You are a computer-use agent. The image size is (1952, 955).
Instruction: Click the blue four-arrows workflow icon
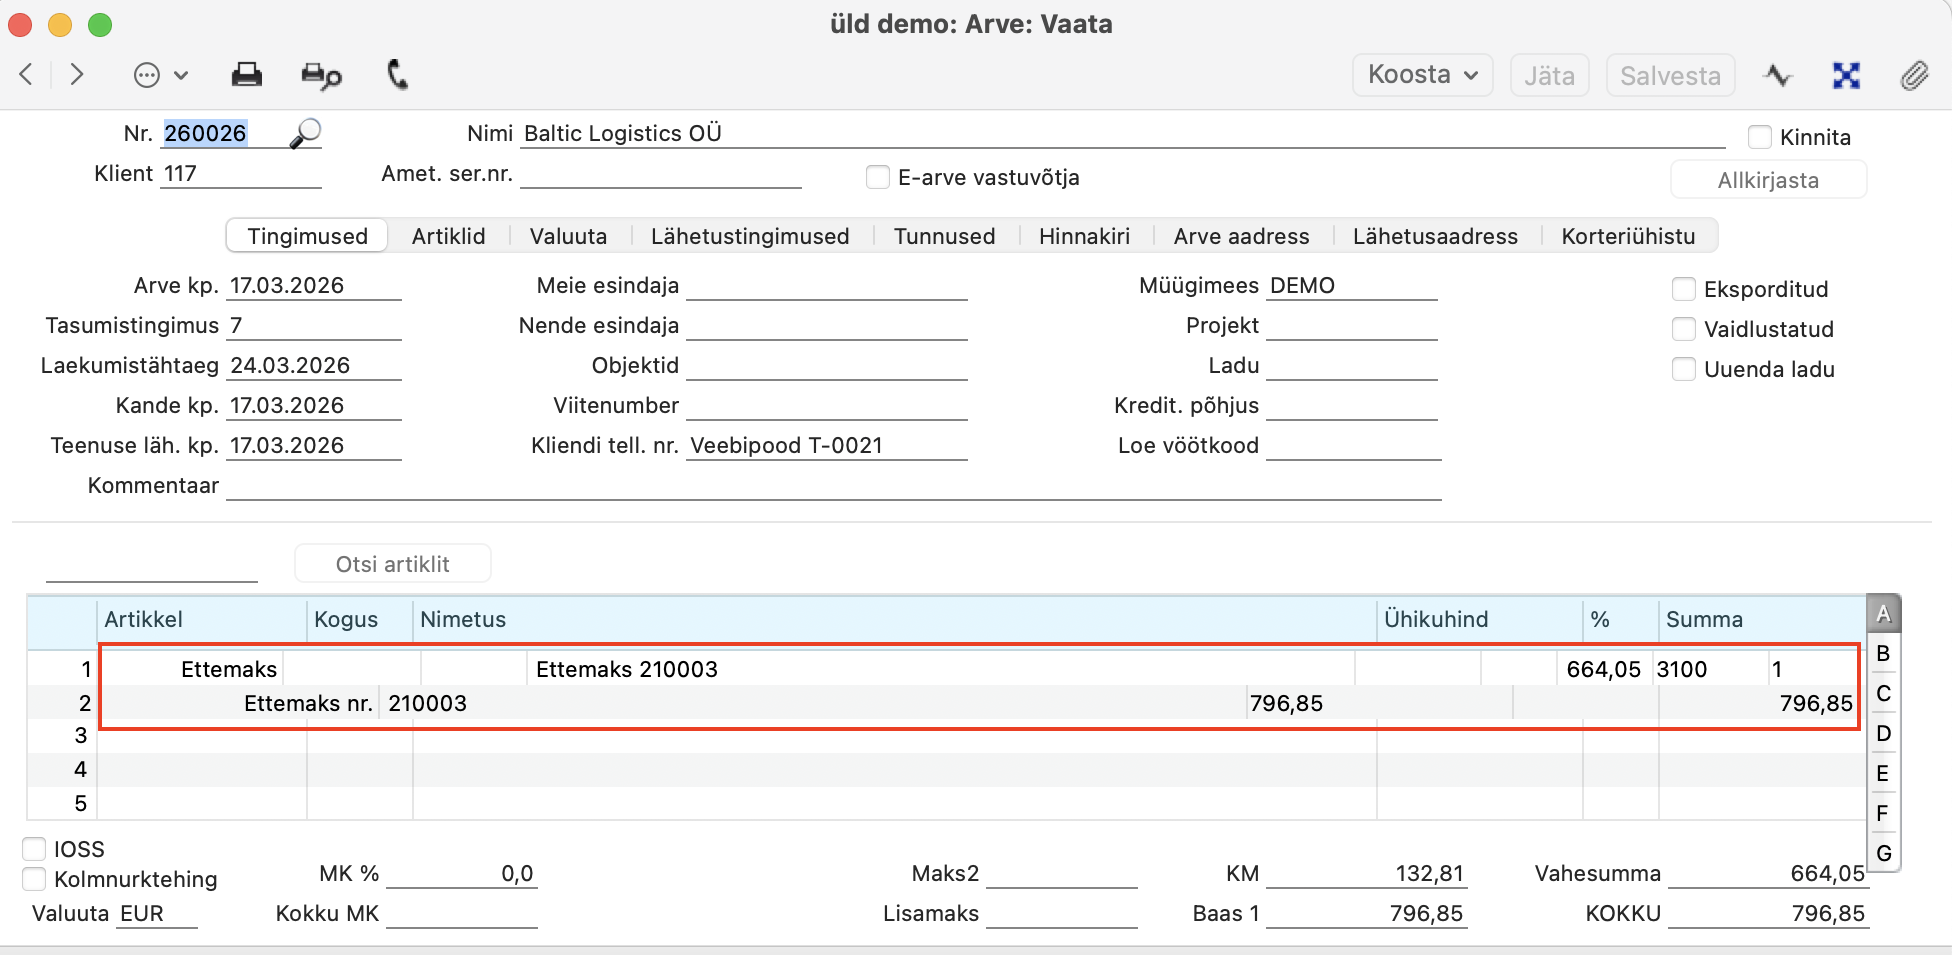pos(1846,76)
